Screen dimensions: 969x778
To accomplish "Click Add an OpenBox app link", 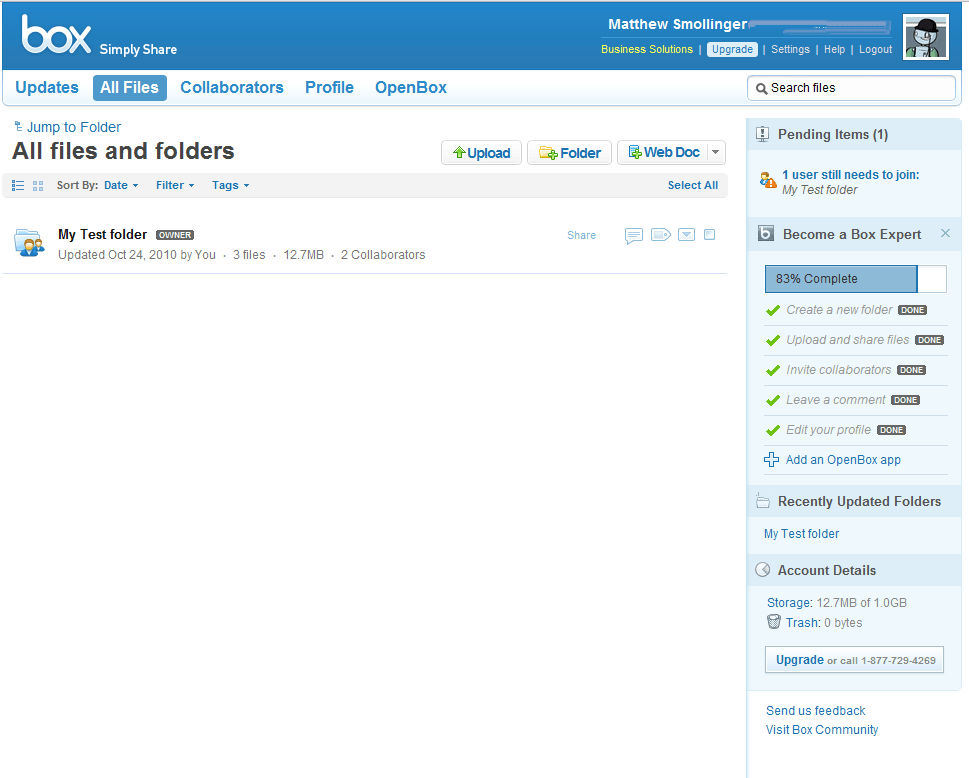I will [843, 460].
